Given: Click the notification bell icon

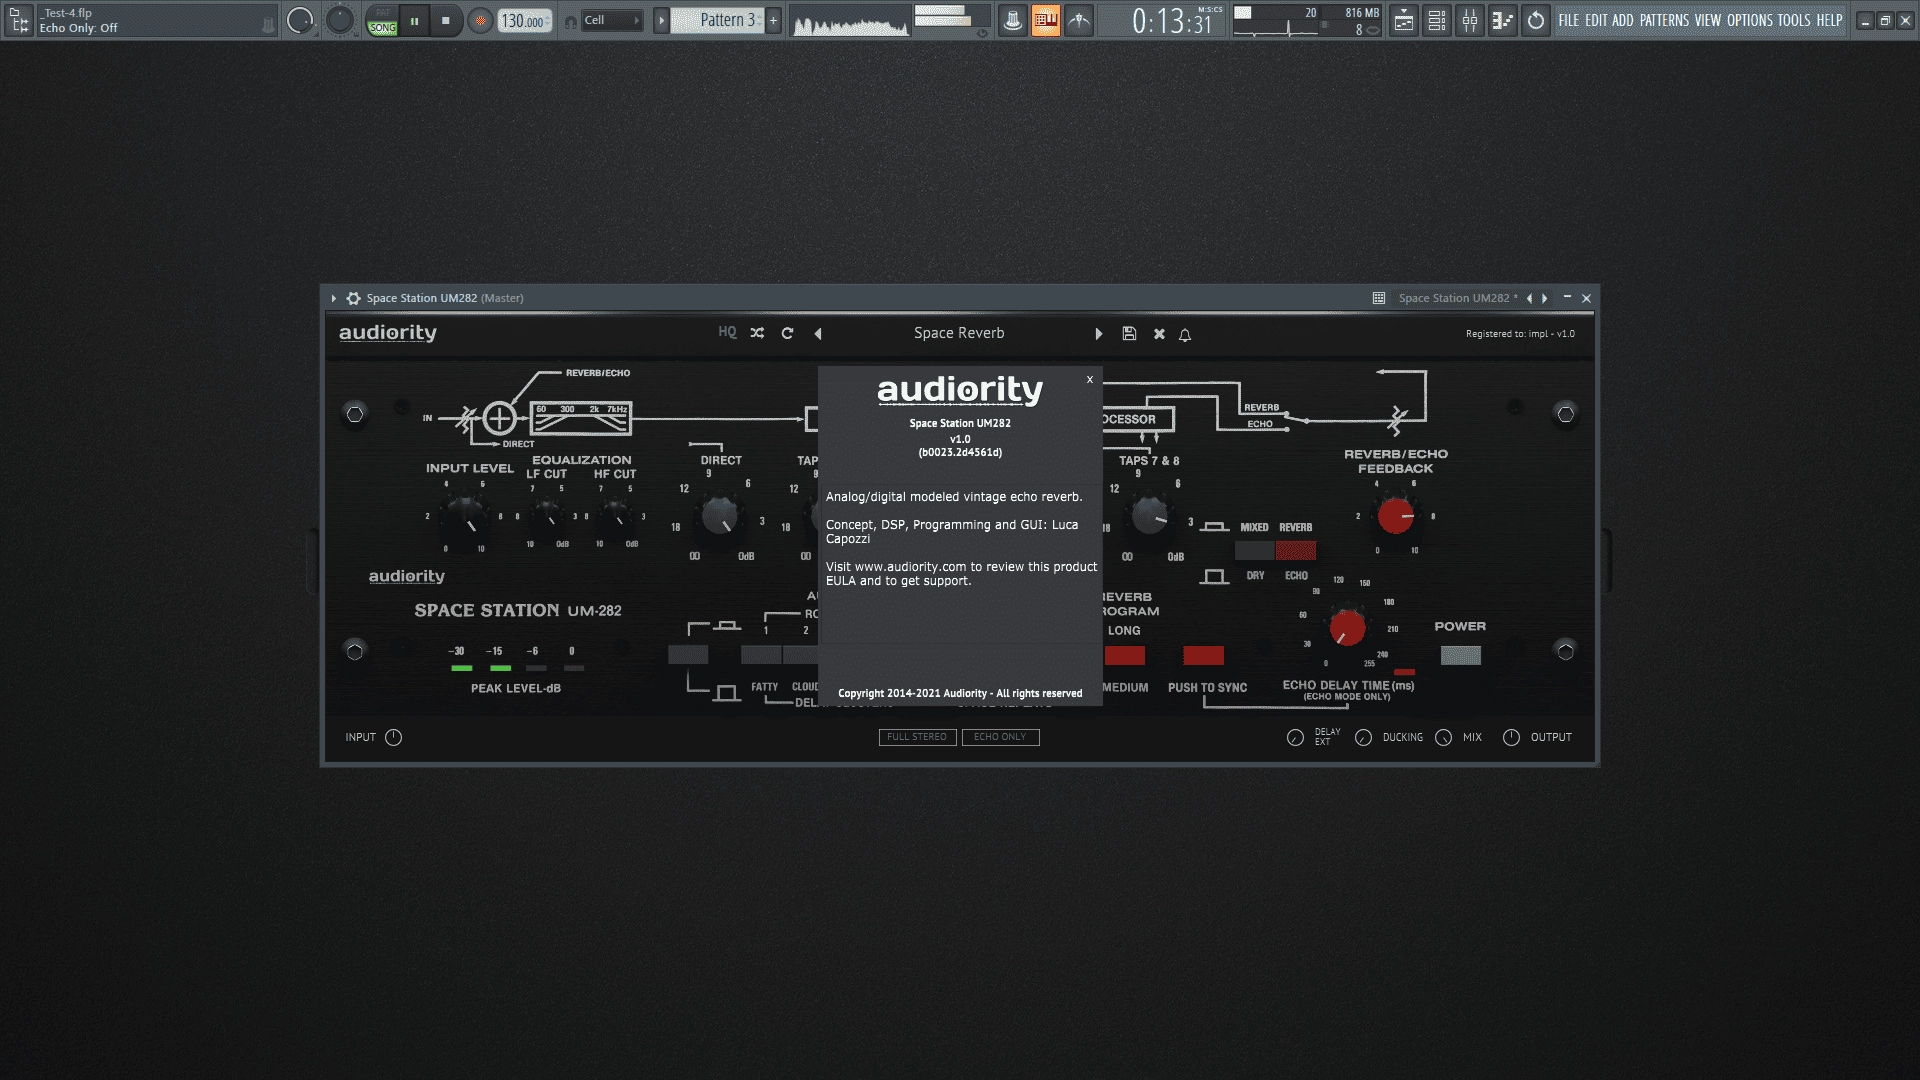Looking at the screenshot, I should 1185,335.
